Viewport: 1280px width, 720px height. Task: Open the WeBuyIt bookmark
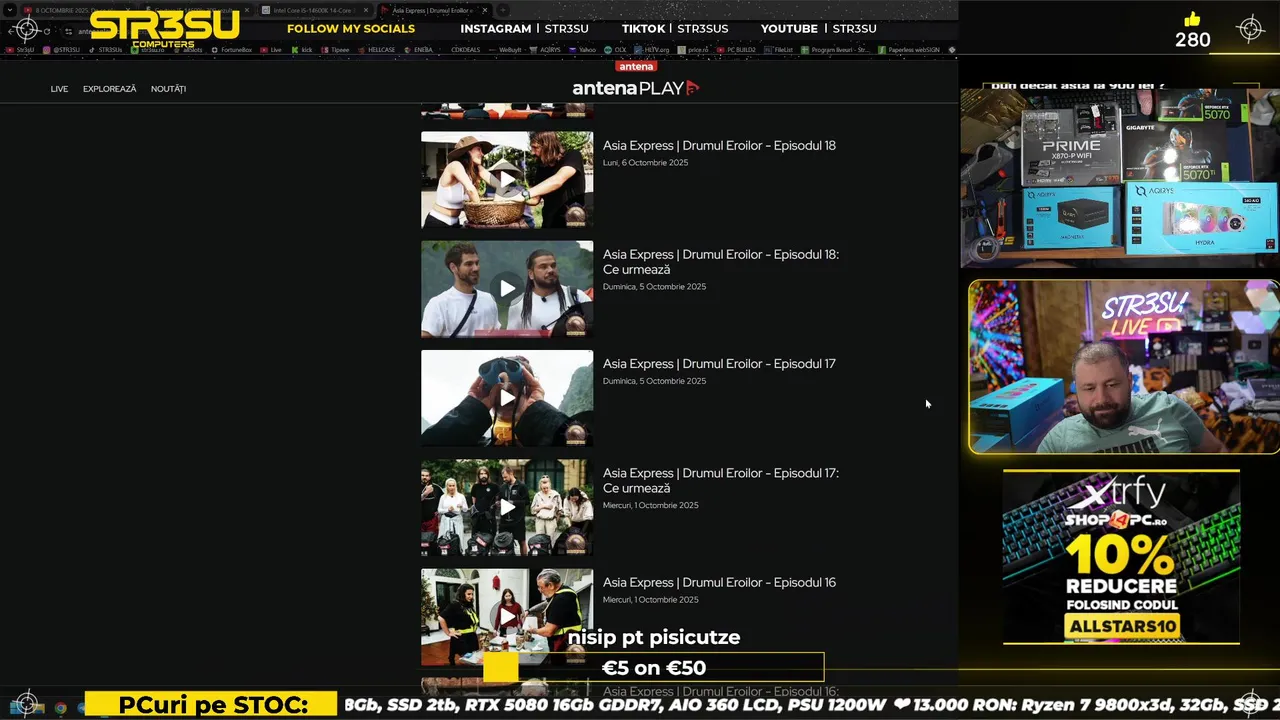(507, 49)
